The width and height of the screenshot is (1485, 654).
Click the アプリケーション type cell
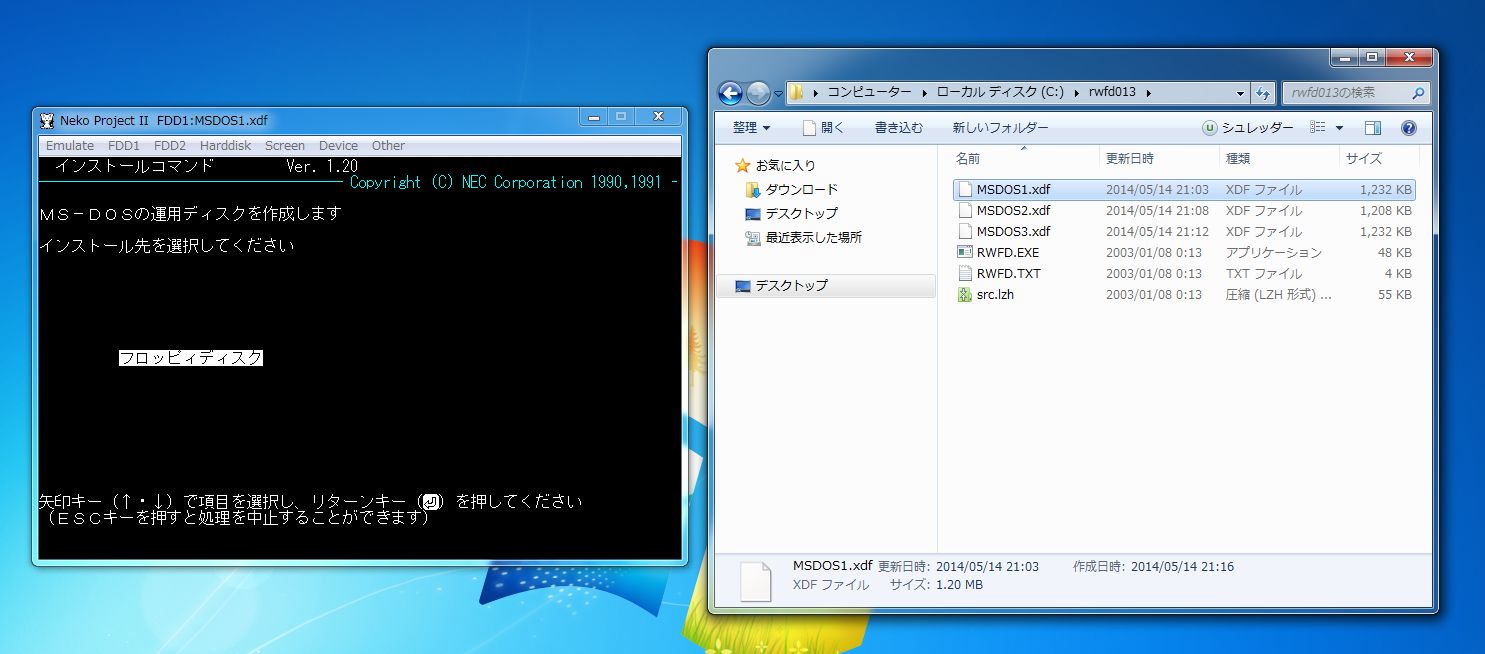click(x=1274, y=252)
